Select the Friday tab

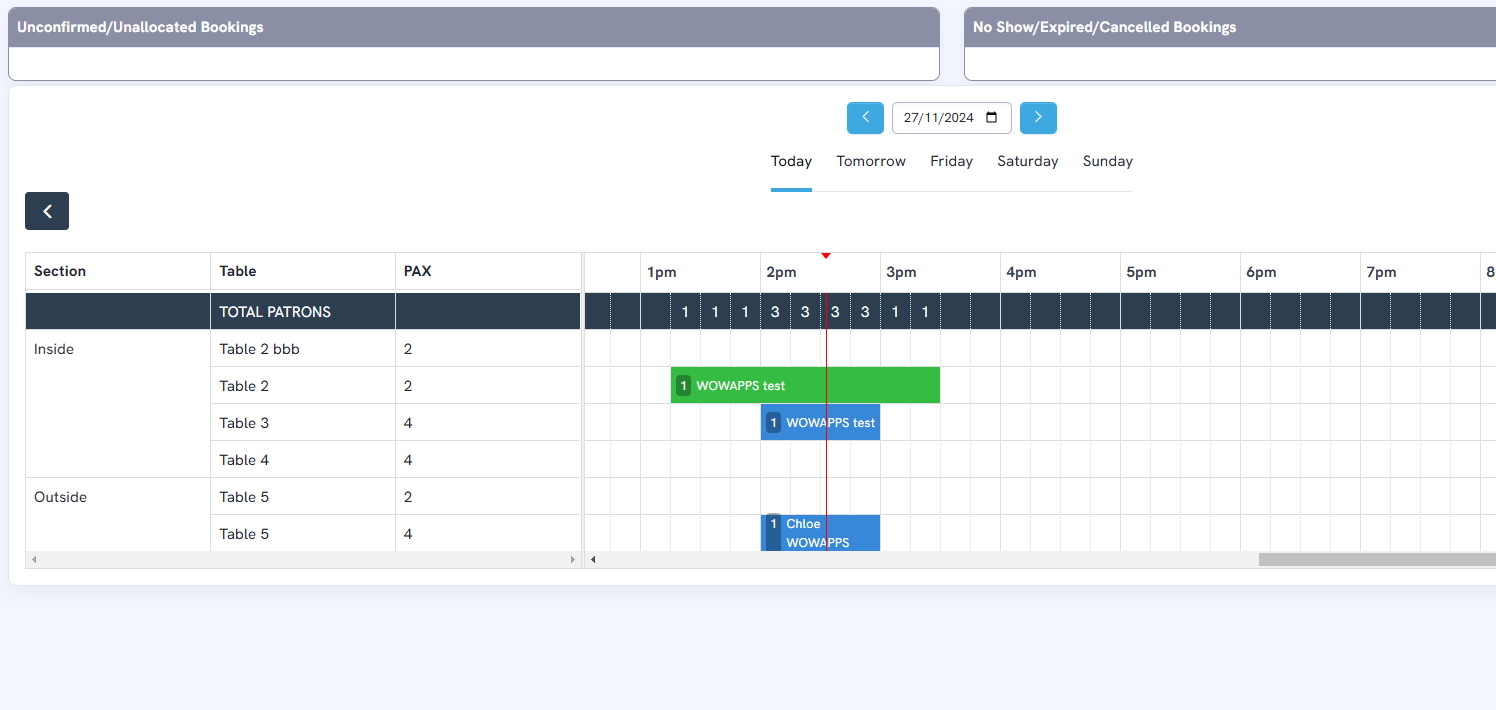pyautogui.click(x=951, y=161)
